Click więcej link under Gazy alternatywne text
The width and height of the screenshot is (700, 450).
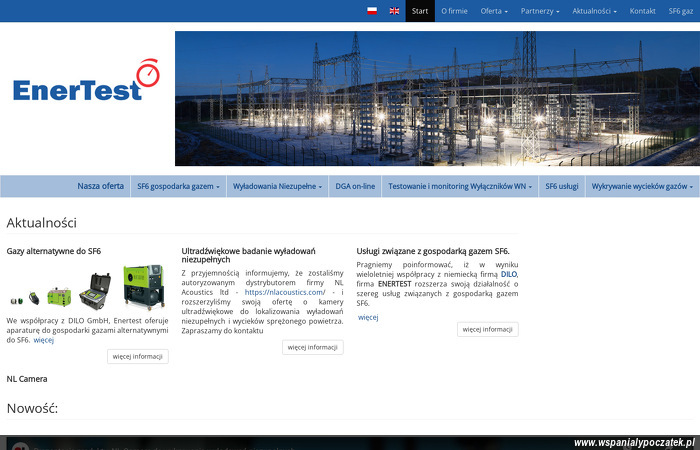(x=44, y=340)
